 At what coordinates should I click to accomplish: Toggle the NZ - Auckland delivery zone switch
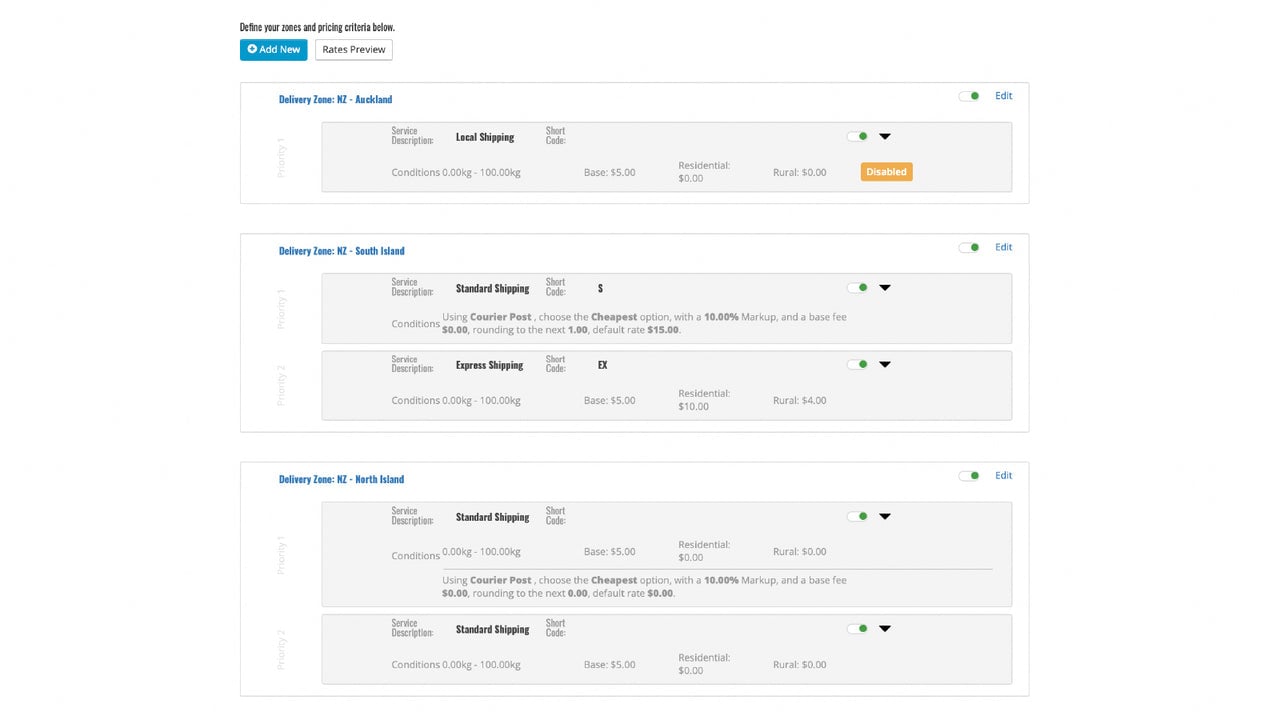(x=969, y=96)
